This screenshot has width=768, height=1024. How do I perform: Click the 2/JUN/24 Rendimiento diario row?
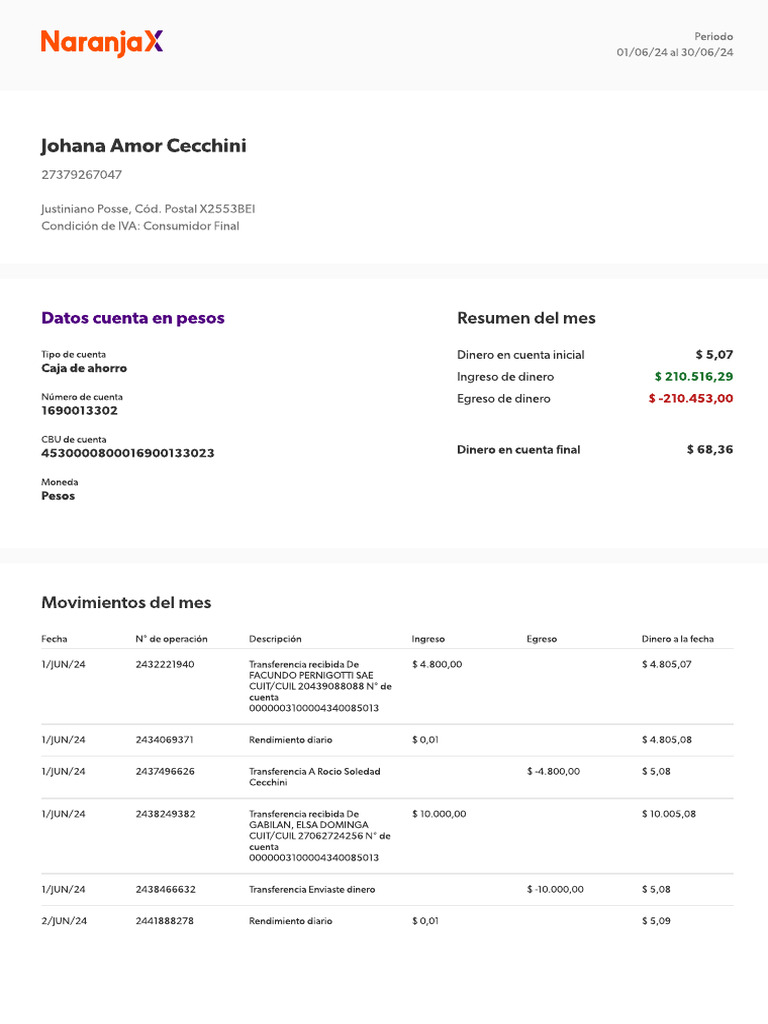[x=387, y=921]
